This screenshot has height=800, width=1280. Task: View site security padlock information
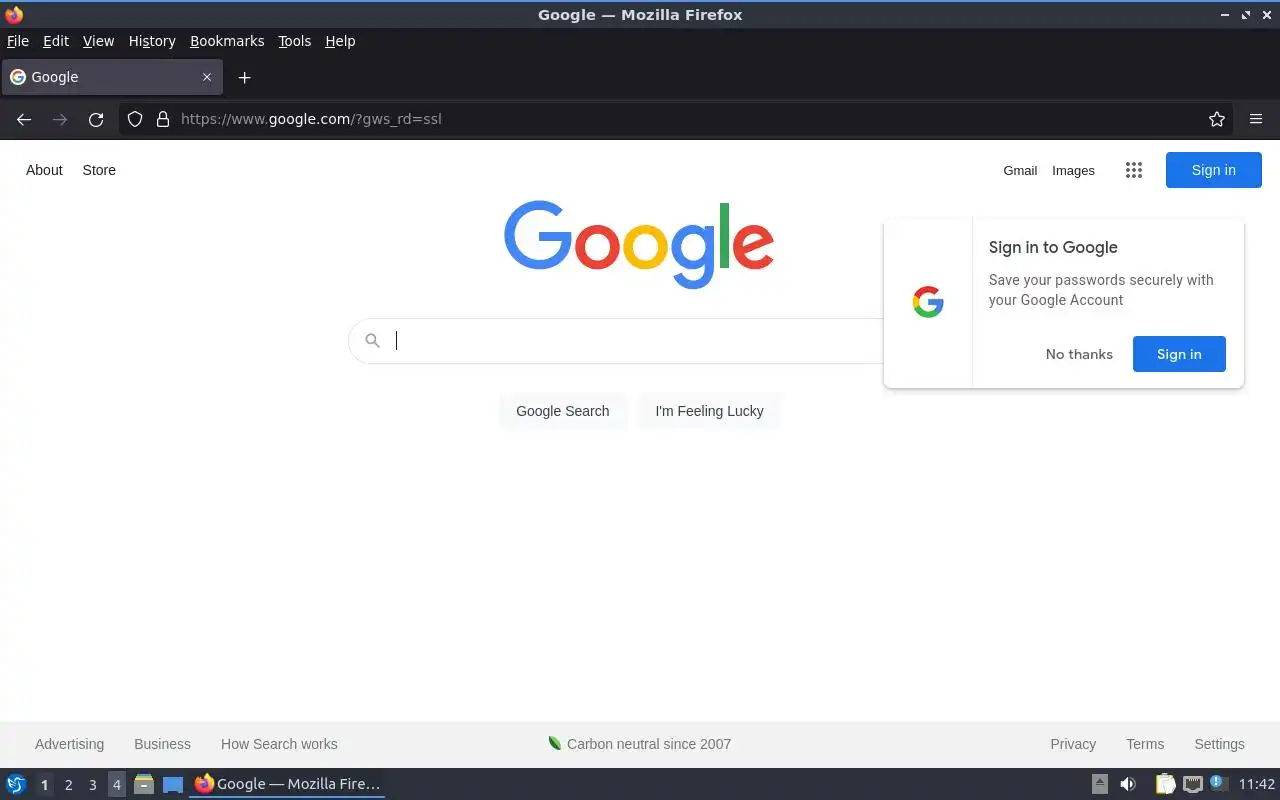tap(163, 119)
